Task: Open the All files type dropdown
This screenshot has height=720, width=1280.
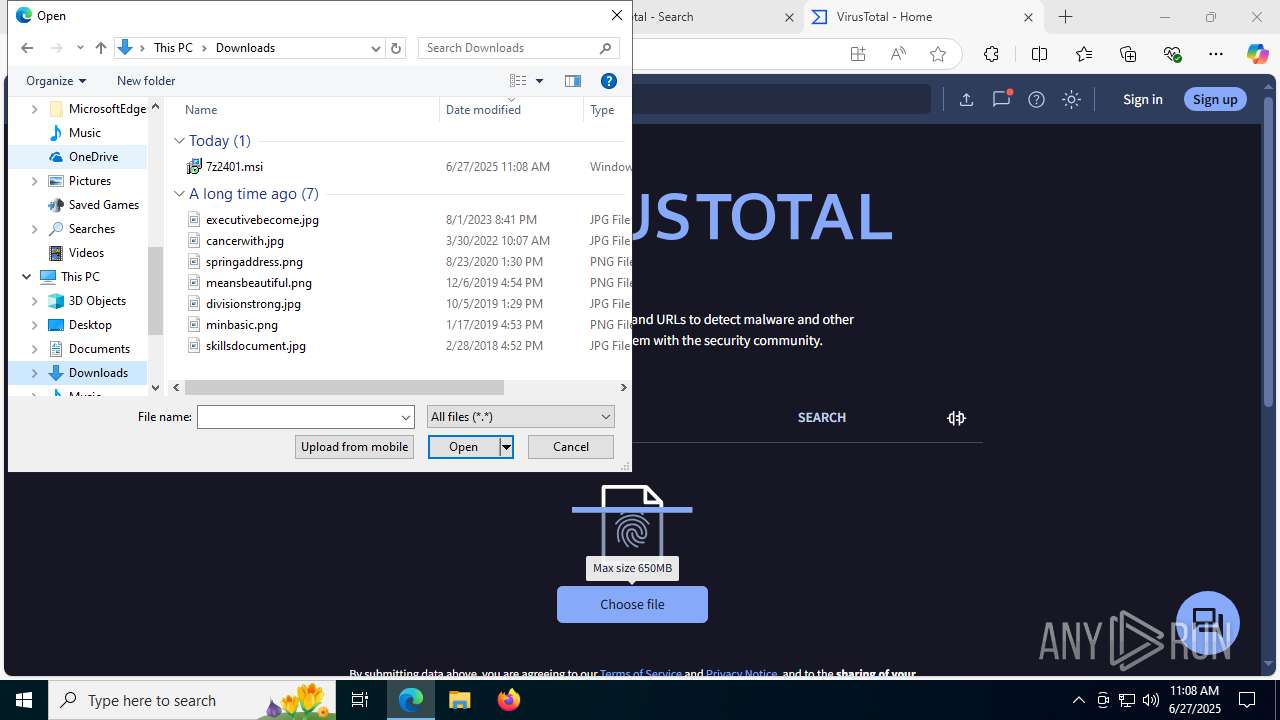Action: pyautogui.click(x=520, y=417)
